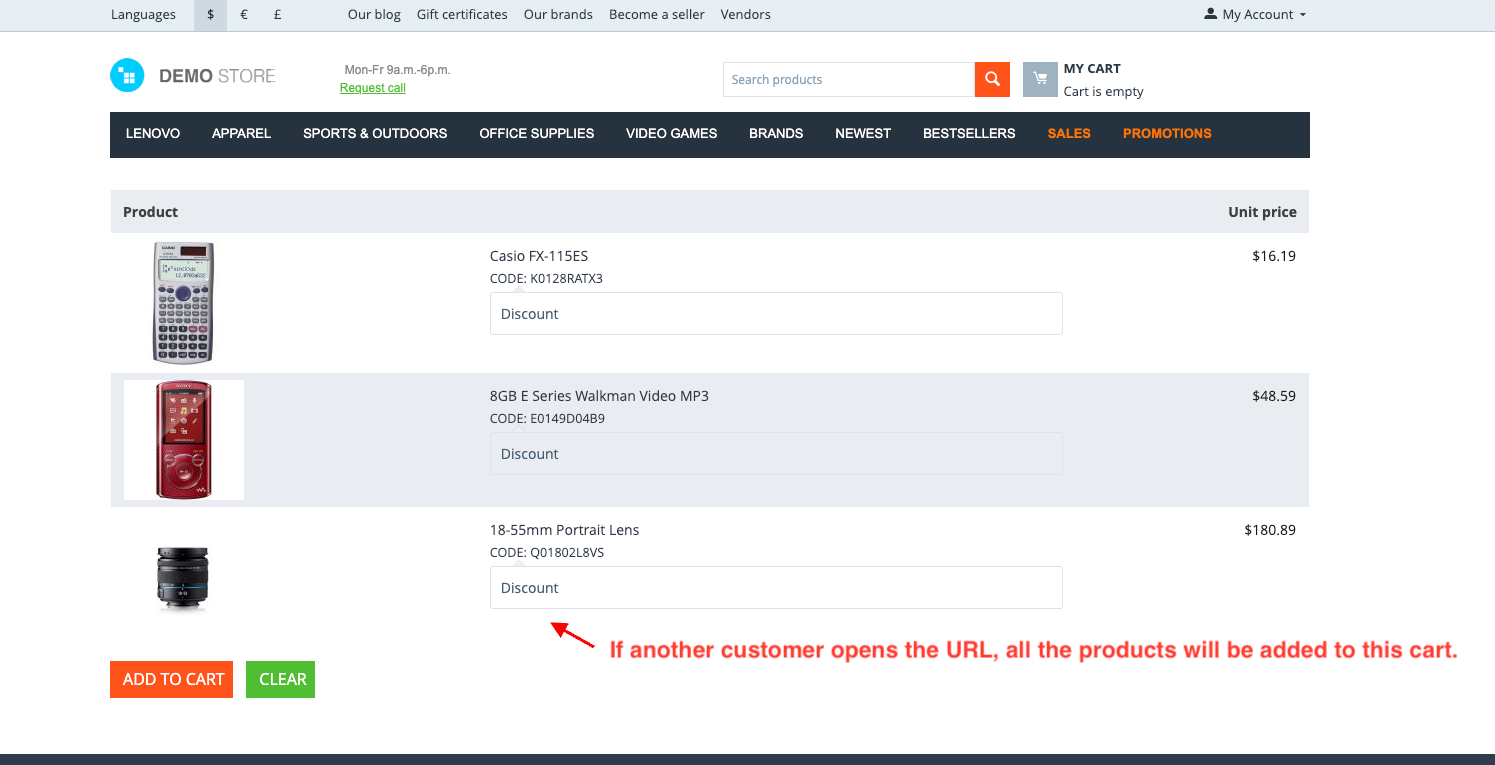Image resolution: width=1495 pixels, height=765 pixels.
Task: Open the Casio FX-115ES calculator thumbnail
Action: click(183, 303)
